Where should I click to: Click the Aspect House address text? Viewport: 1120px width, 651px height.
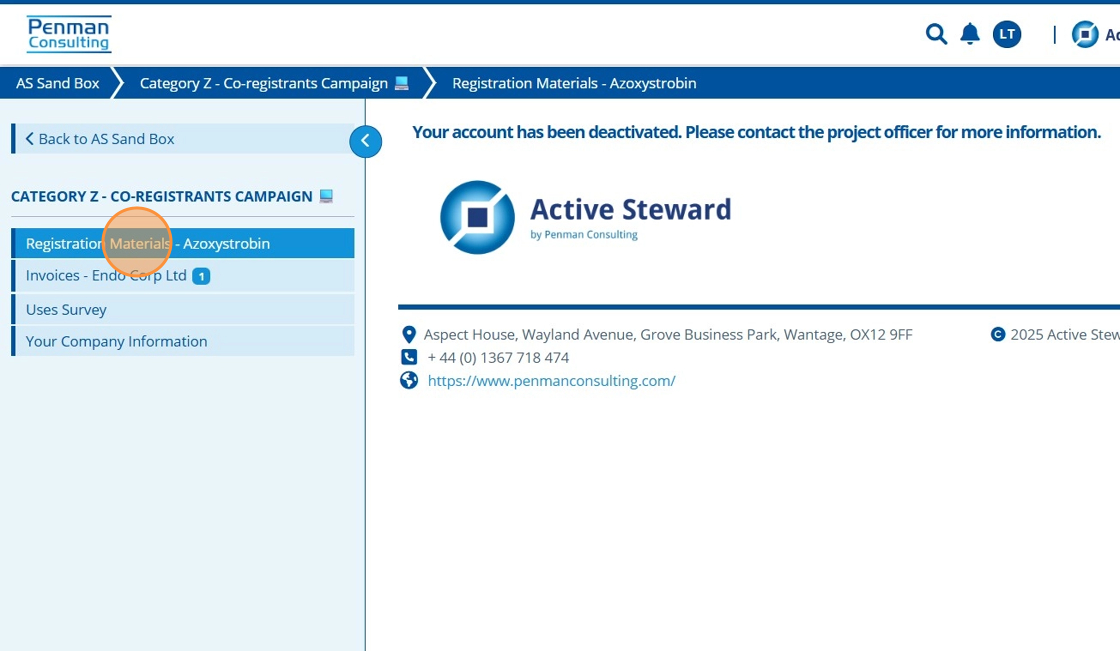(x=668, y=334)
